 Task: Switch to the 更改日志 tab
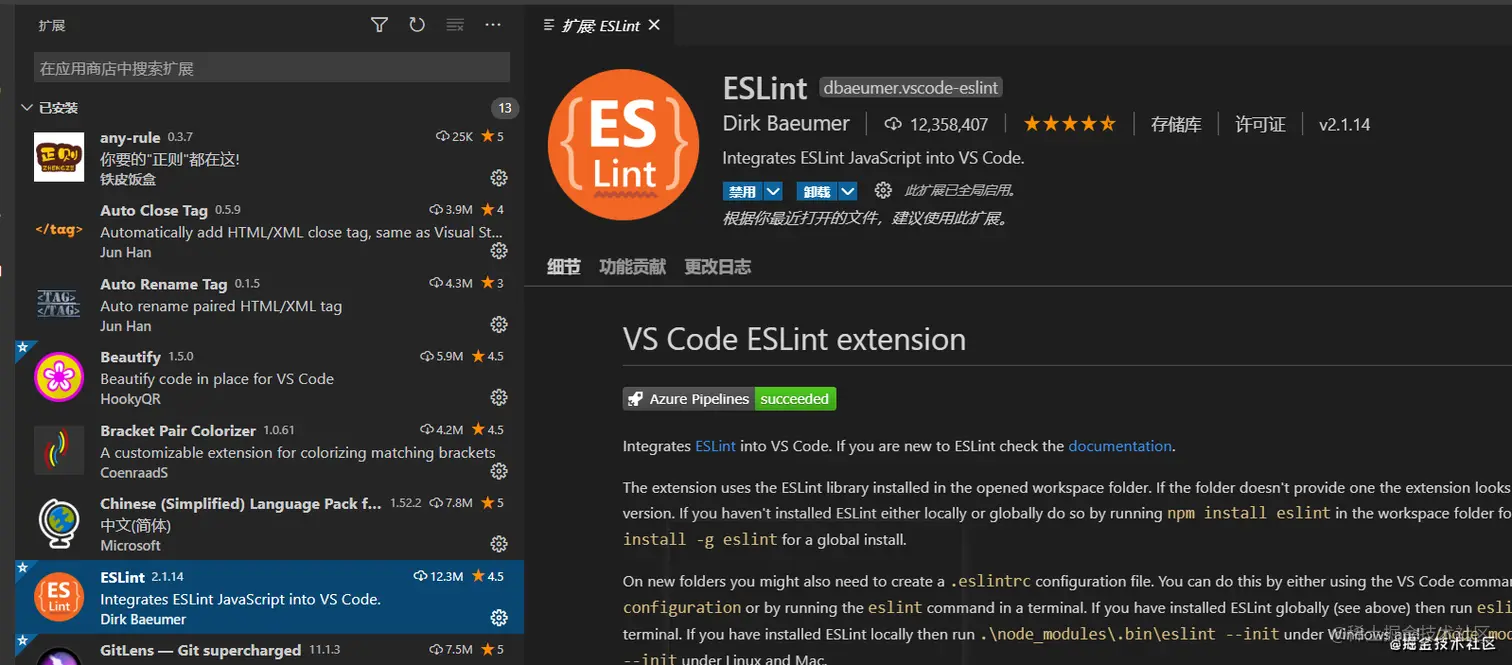(x=718, y=267)
